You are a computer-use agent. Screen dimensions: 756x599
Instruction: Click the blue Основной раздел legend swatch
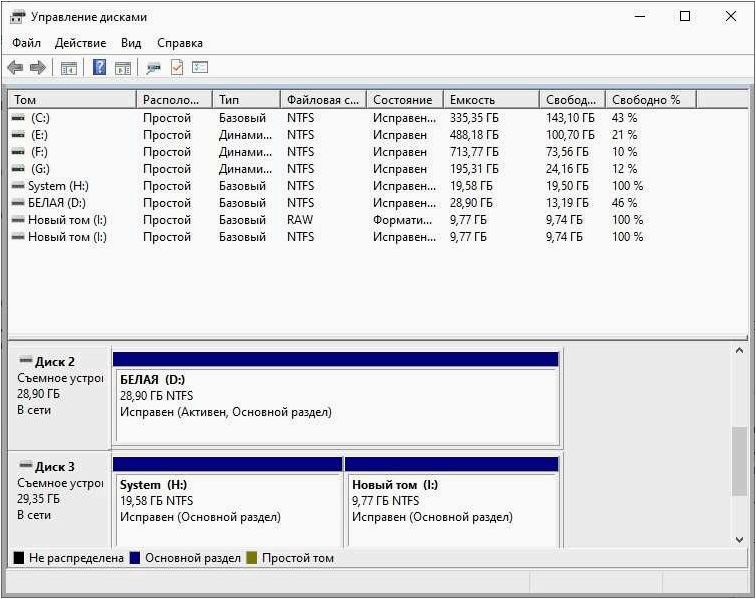(x=135, y=558)
